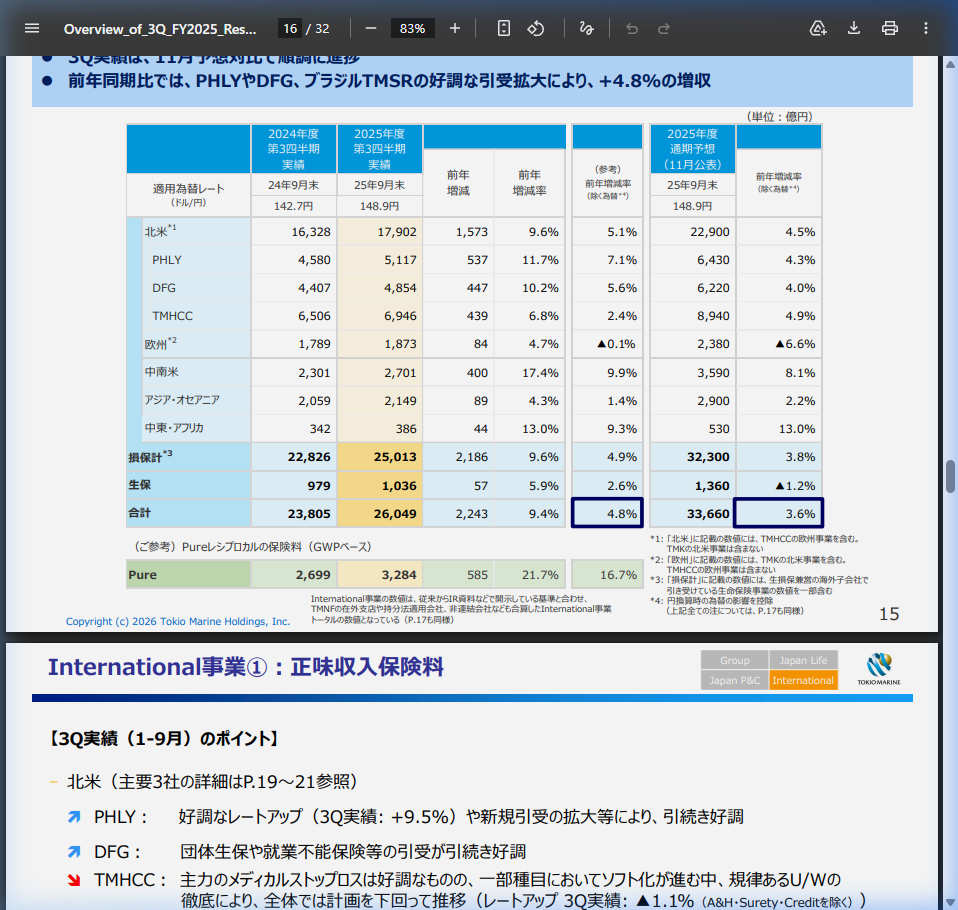Click the 欧州 row label
Screen dimensions: 958x910
click(160, 343)
